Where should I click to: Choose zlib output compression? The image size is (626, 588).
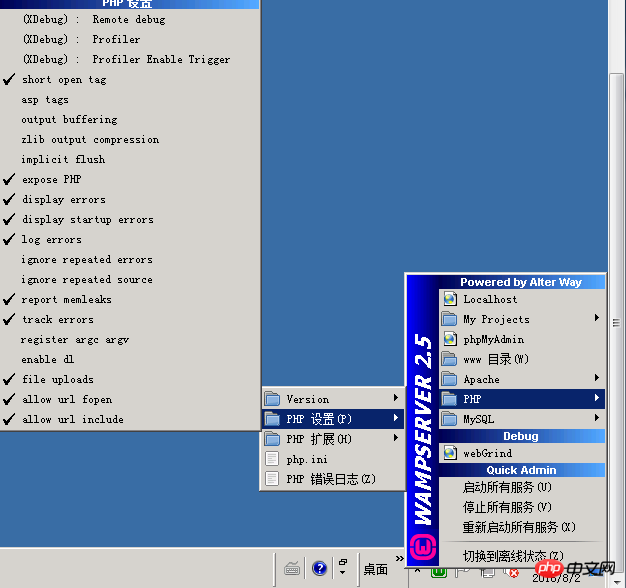tap(130, 139)
